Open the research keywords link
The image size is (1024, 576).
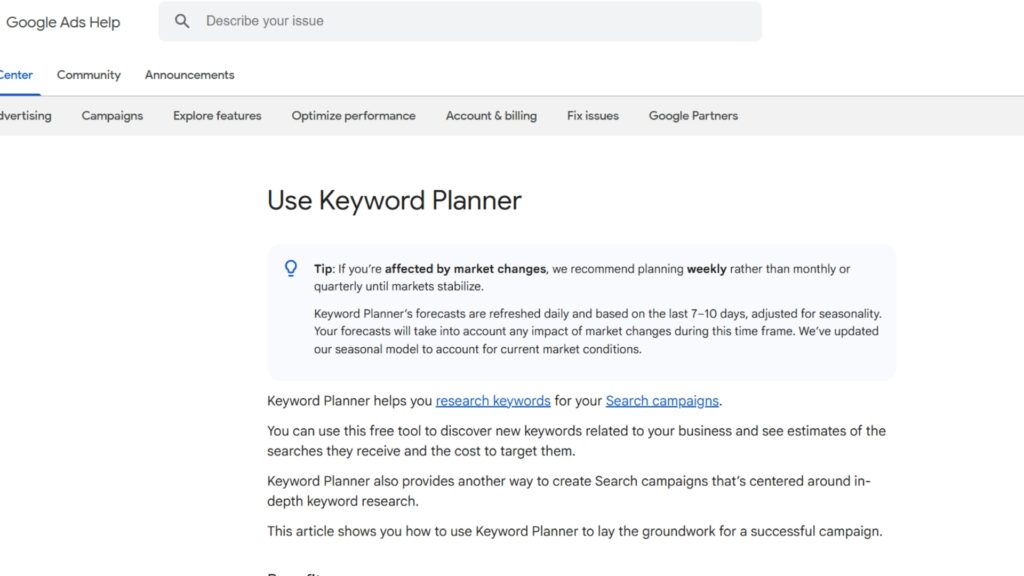493,400
